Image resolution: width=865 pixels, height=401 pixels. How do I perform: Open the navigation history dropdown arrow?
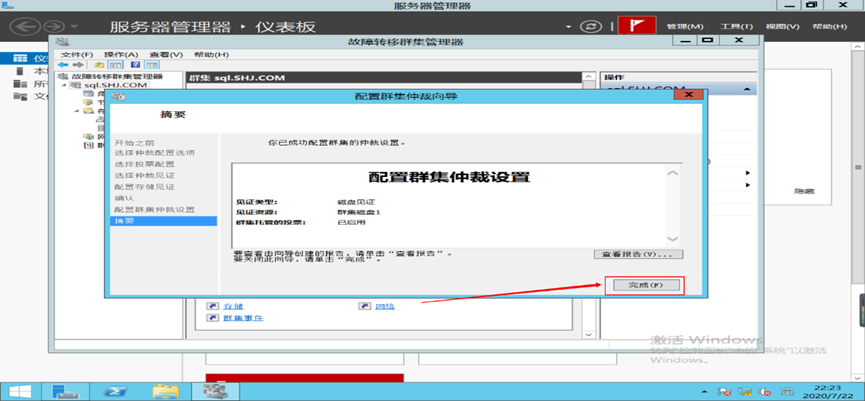coord(74,26)
